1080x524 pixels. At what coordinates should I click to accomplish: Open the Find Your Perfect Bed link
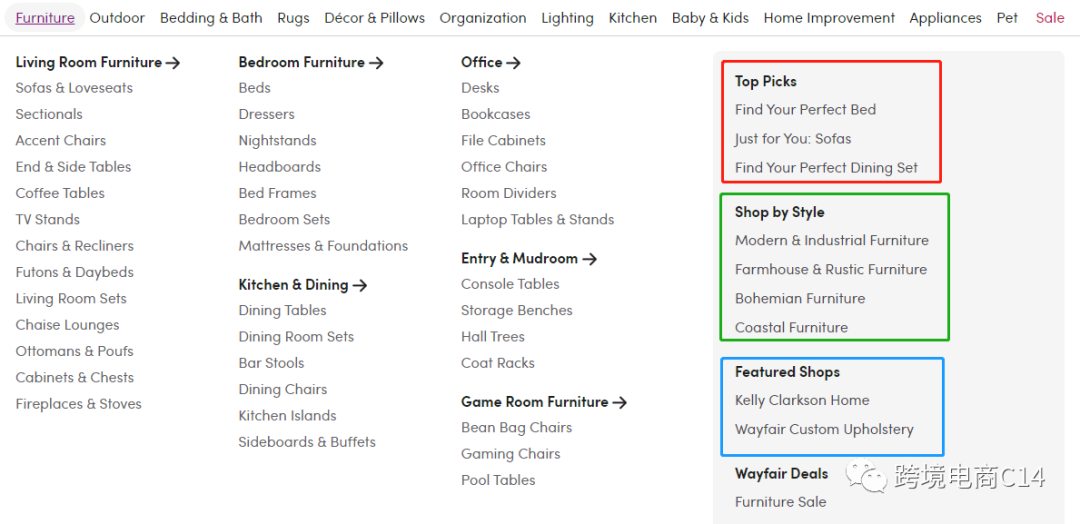tap(805, 110)
